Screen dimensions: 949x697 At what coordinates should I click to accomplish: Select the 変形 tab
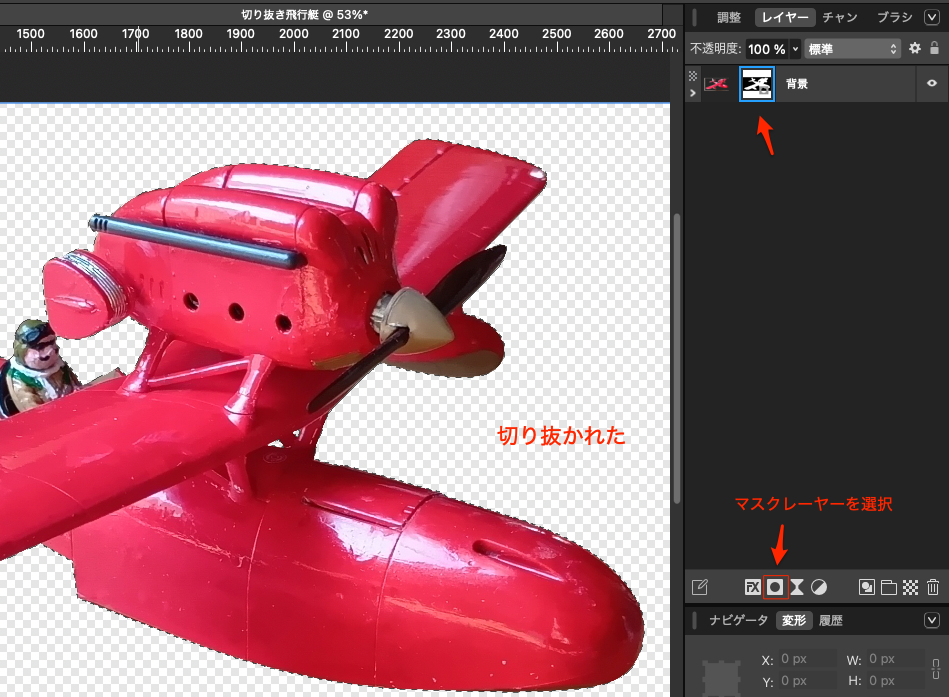794,620
